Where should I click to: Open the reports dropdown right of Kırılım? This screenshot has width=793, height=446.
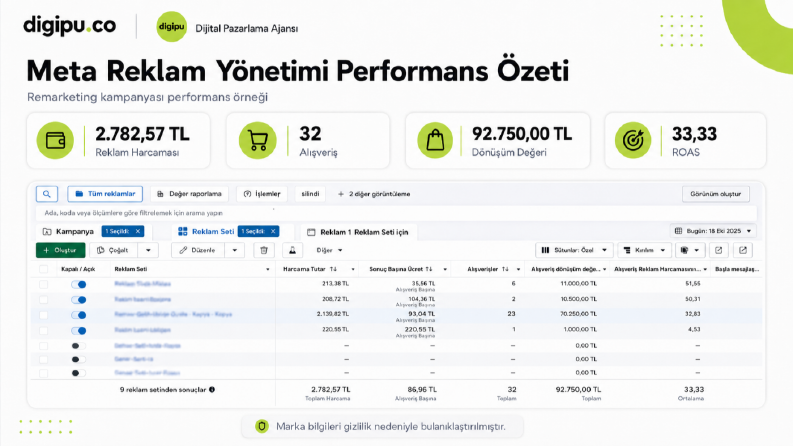point(690,250)
